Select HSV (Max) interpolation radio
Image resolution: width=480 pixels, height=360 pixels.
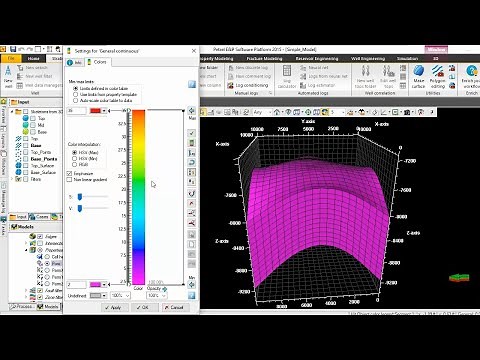[x=75, y=152]
